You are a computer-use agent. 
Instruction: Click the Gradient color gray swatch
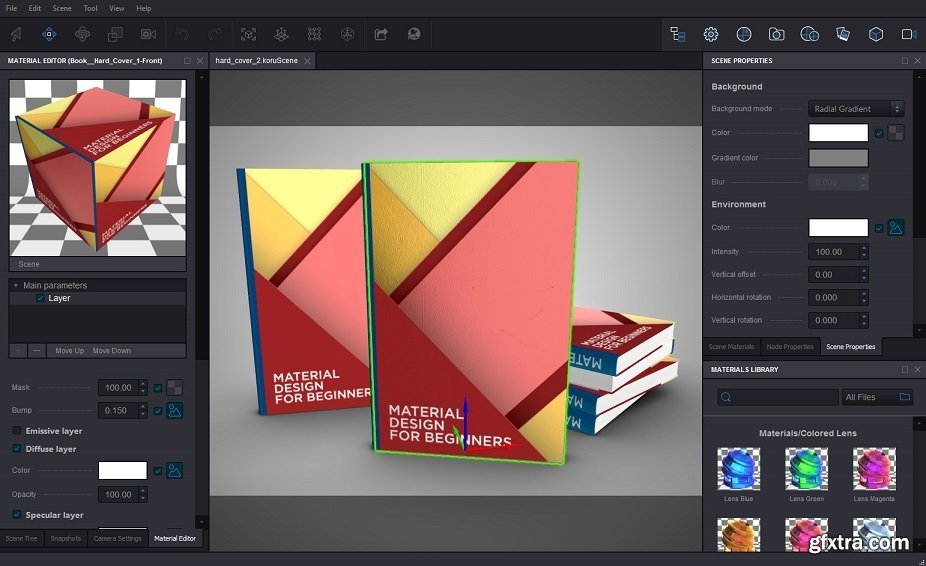tap(838, 158)
